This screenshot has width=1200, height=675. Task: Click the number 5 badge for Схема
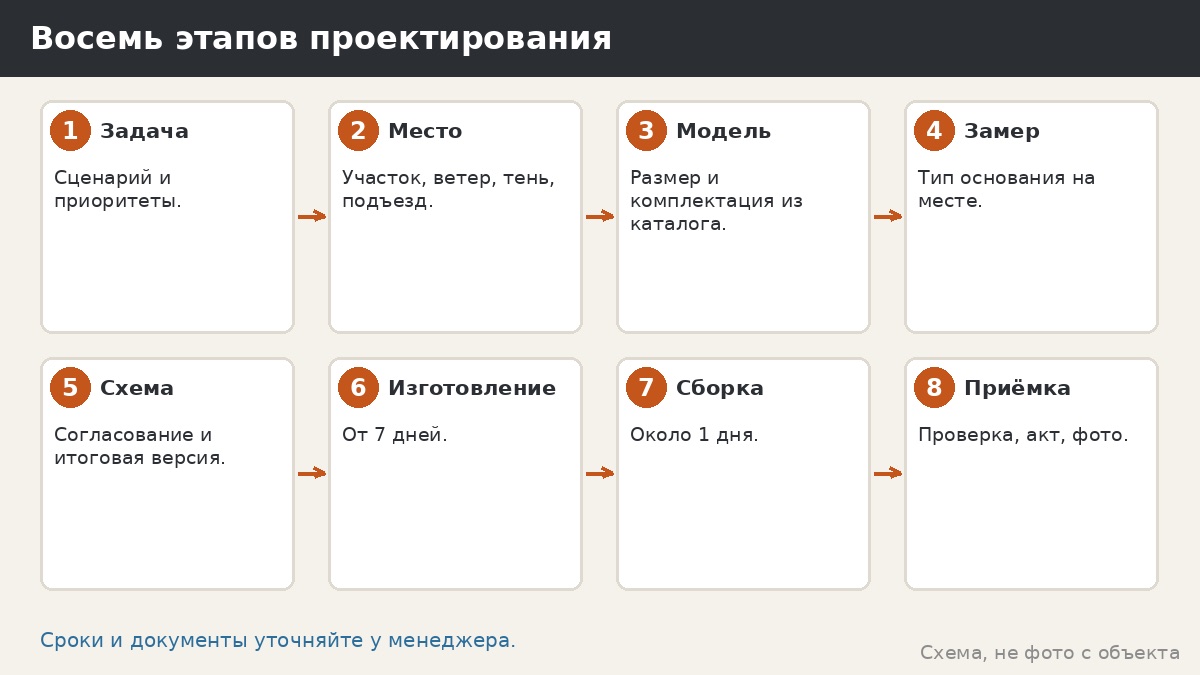click(70, 388)
